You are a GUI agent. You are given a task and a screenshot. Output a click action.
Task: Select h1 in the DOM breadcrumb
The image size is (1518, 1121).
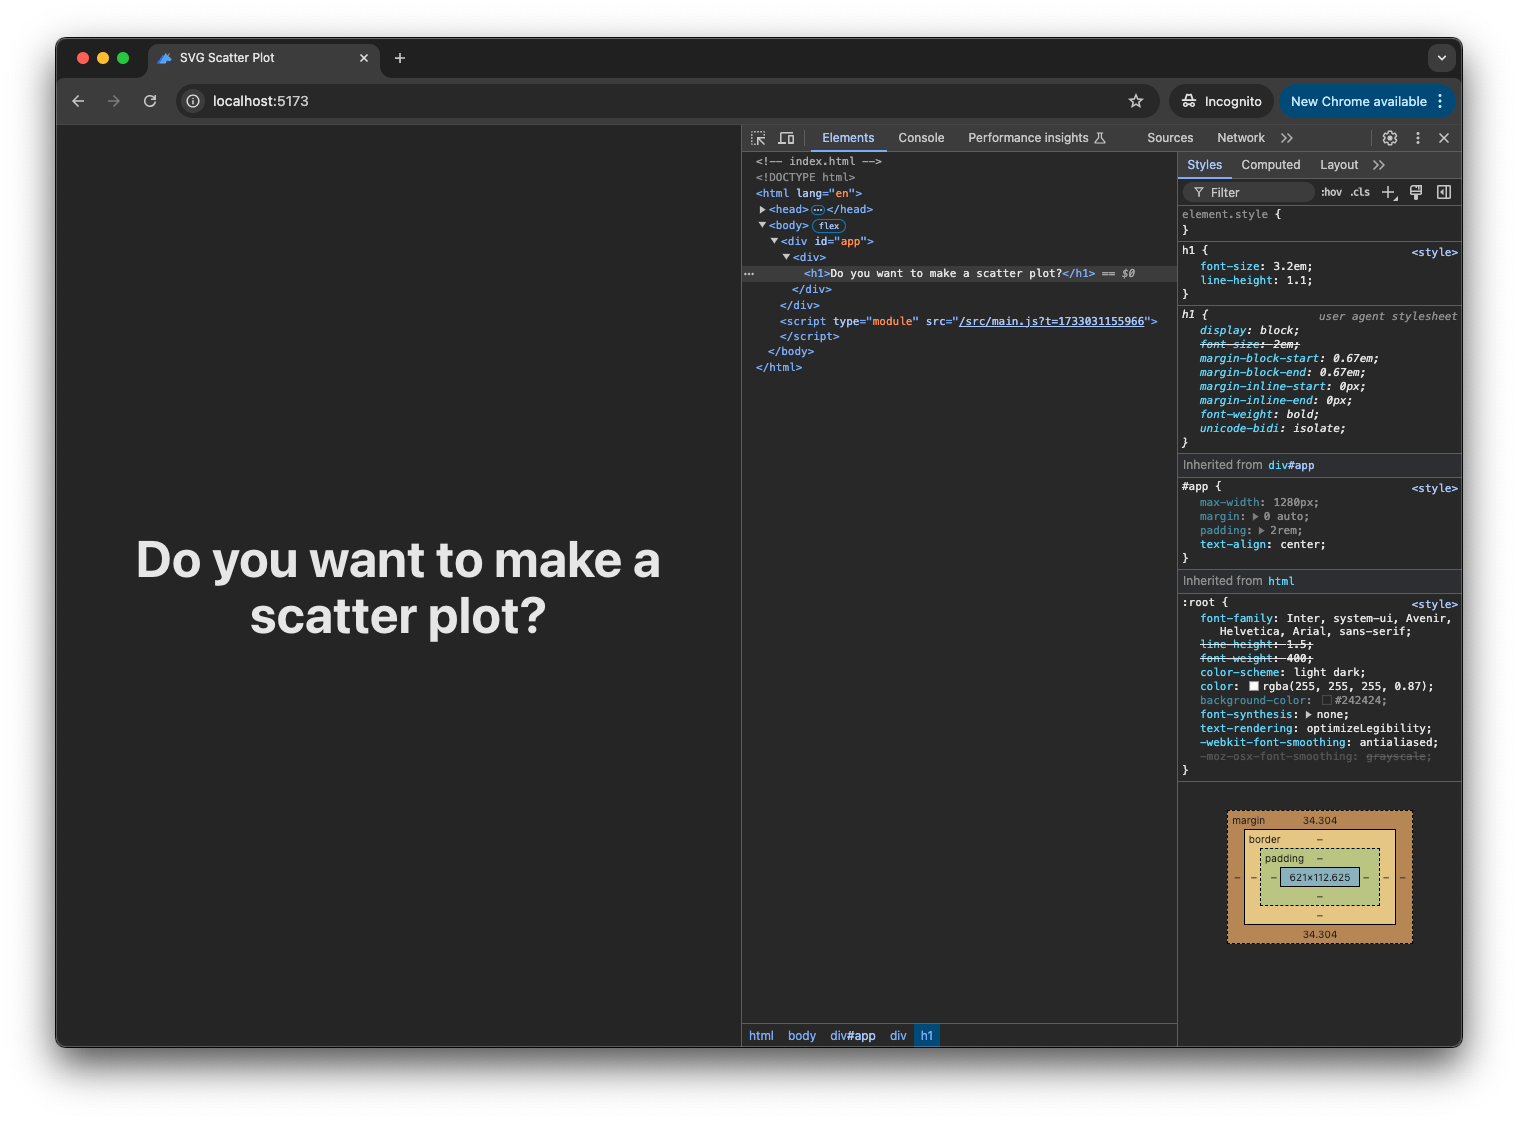click(x=927, y=1036)
